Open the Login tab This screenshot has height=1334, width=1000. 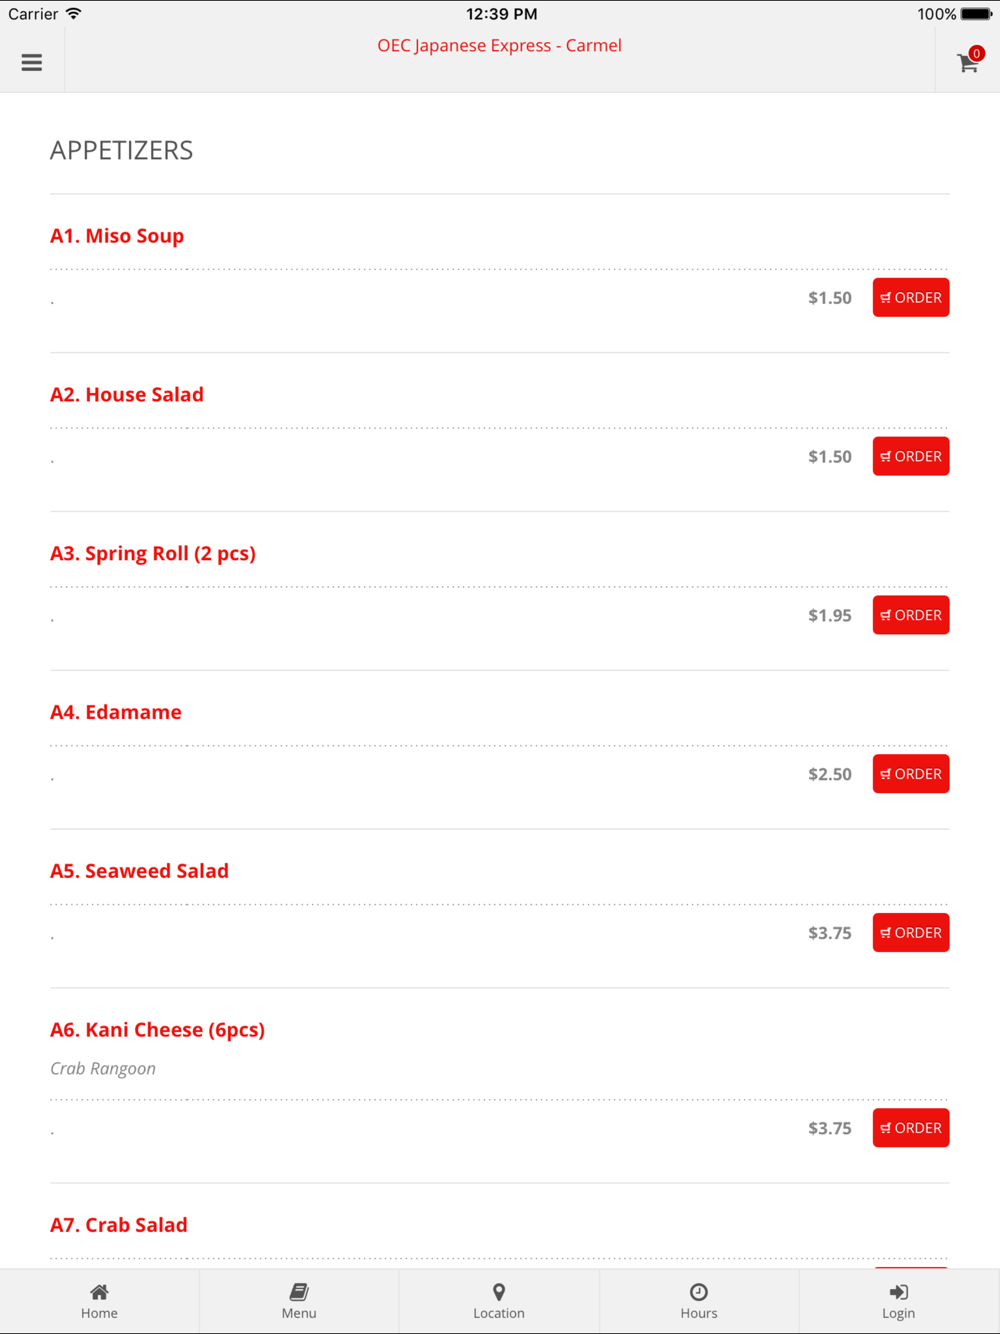coord(899,1301)
